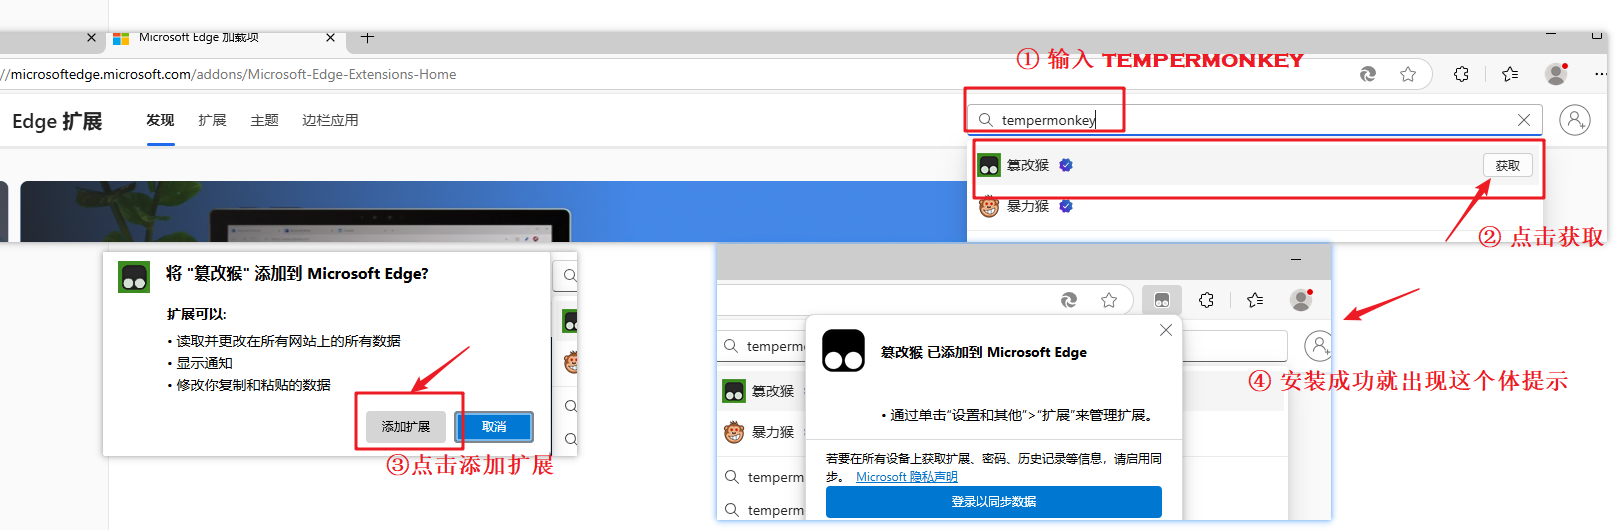The width and height of the screenshot is (1618, 530).
Task: Switch to the 扩展 tab
Action: (212, 120)
